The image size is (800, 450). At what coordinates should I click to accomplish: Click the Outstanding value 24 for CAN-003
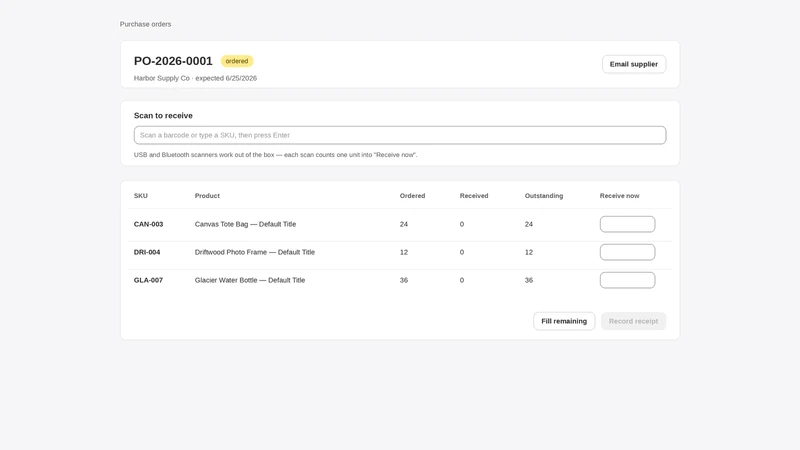[x=529, y=224]
